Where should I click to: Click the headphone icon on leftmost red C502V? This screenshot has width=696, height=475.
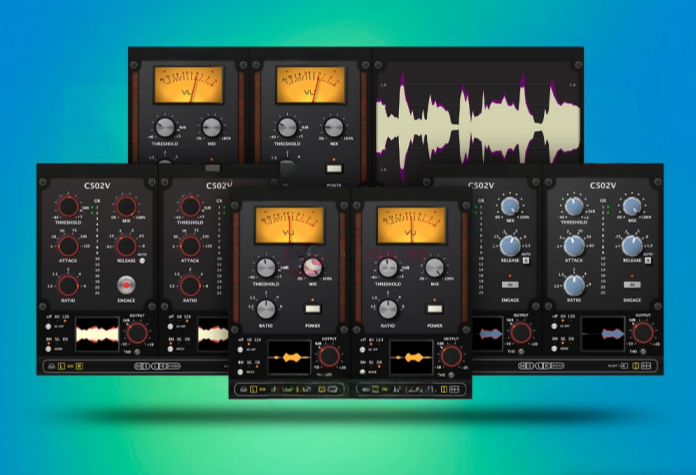pyautogui.click(x=52, y=366)
